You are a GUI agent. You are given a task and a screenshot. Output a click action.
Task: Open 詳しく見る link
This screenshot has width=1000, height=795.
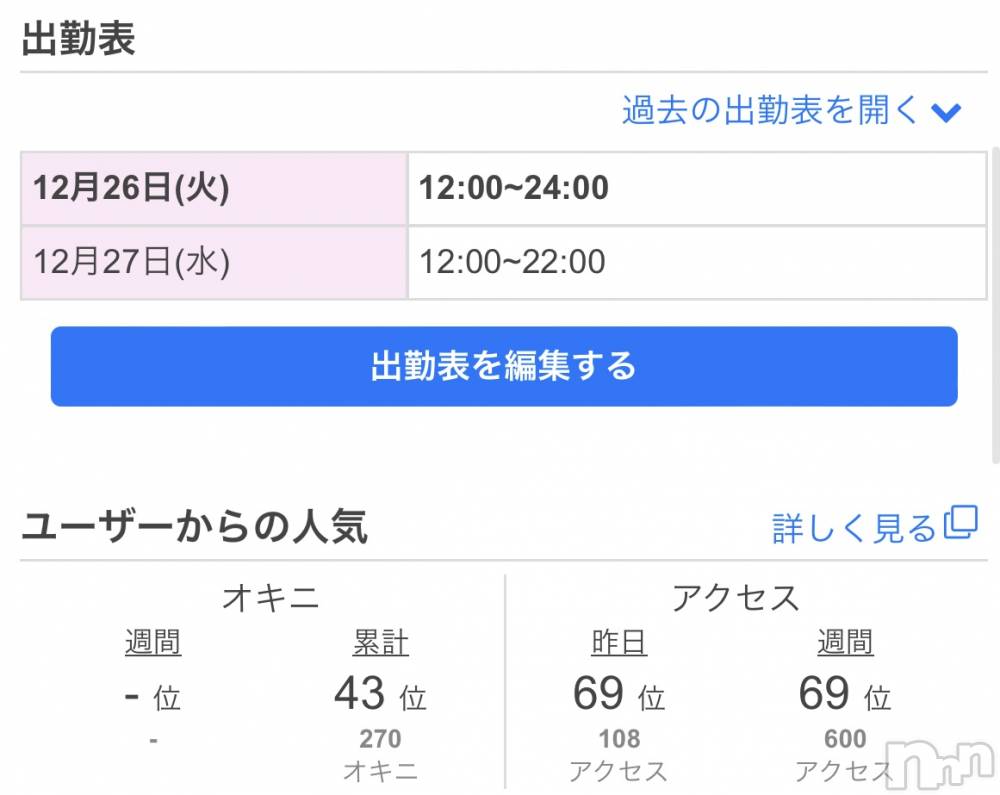(x=874, y=526)
